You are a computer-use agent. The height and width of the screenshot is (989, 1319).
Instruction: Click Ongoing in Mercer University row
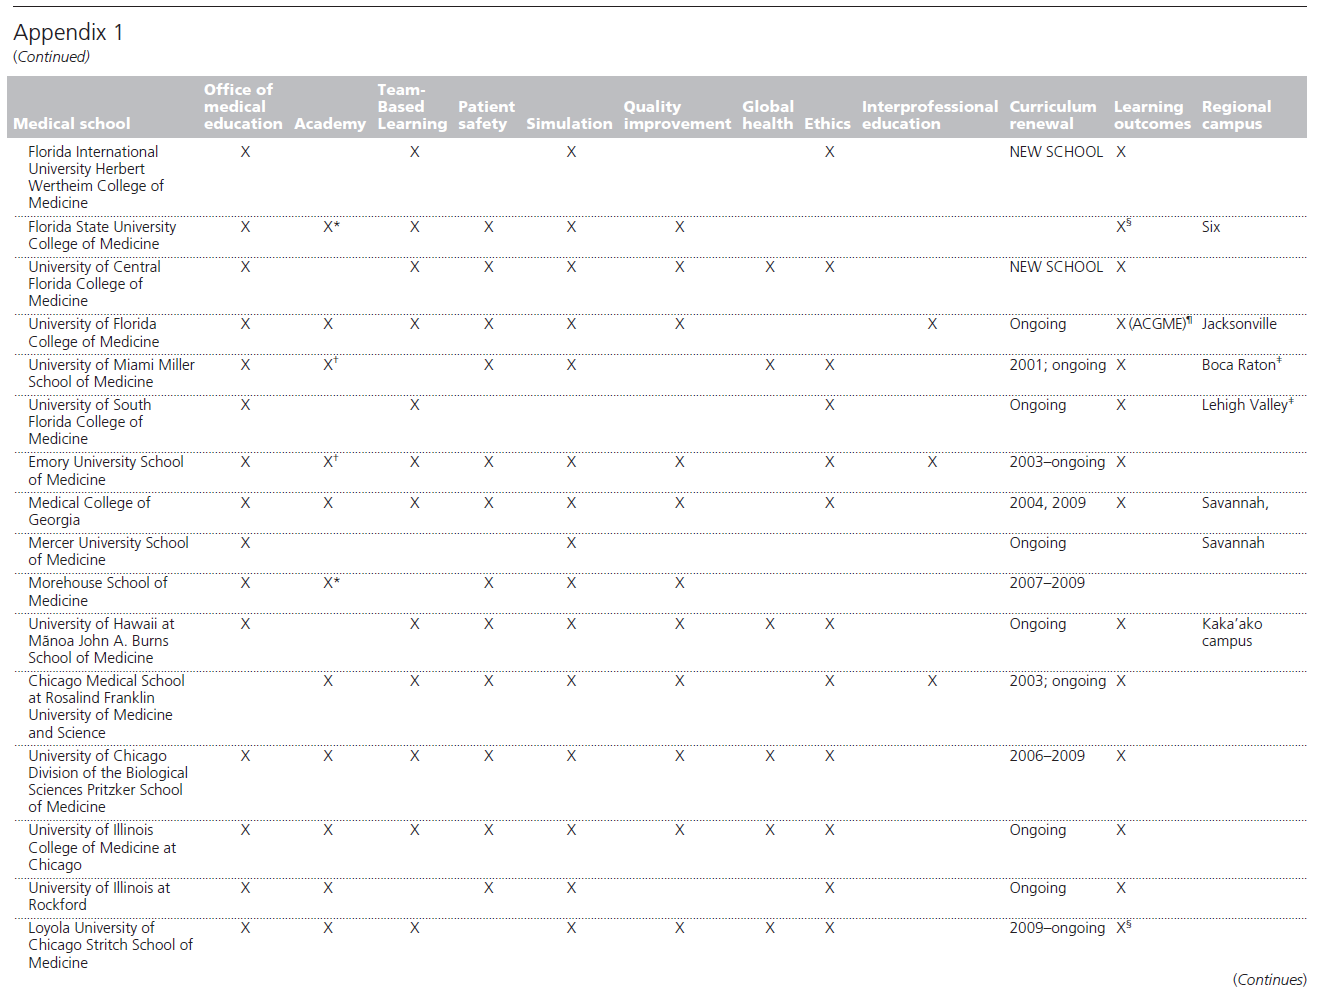tap(1037, 543)
